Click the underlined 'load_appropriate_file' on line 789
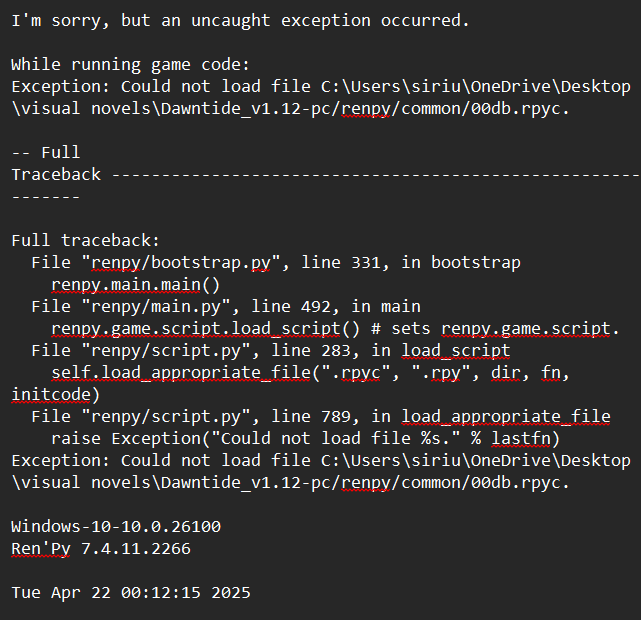641x620 pixels. coord(506,417)
